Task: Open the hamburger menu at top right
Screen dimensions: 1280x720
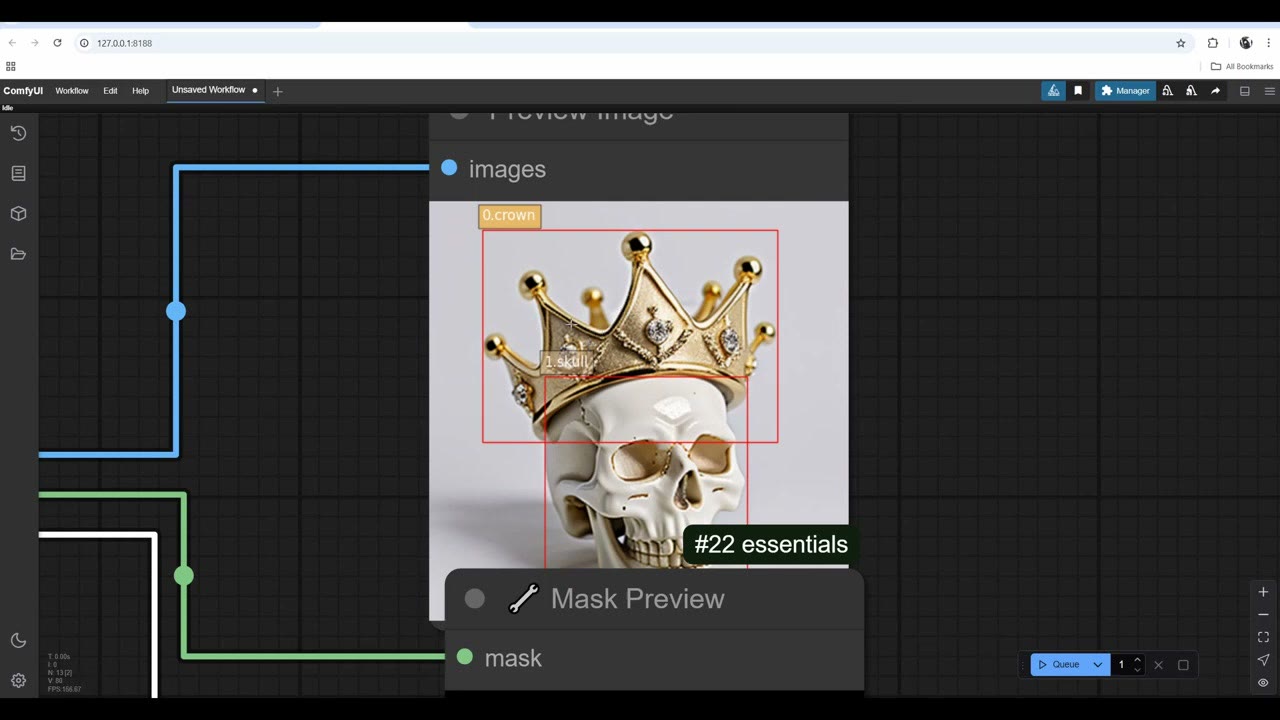Action: click(x=1270, y=91)
